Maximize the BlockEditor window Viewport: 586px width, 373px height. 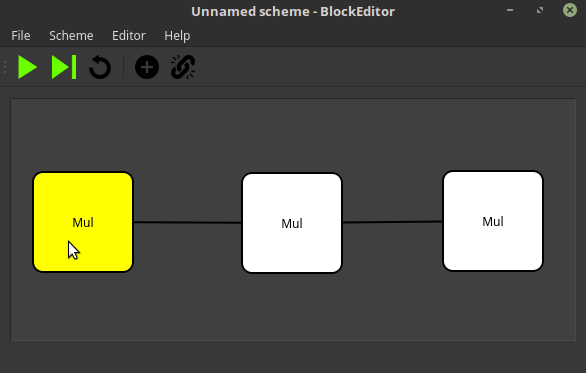tap(540, 10)
